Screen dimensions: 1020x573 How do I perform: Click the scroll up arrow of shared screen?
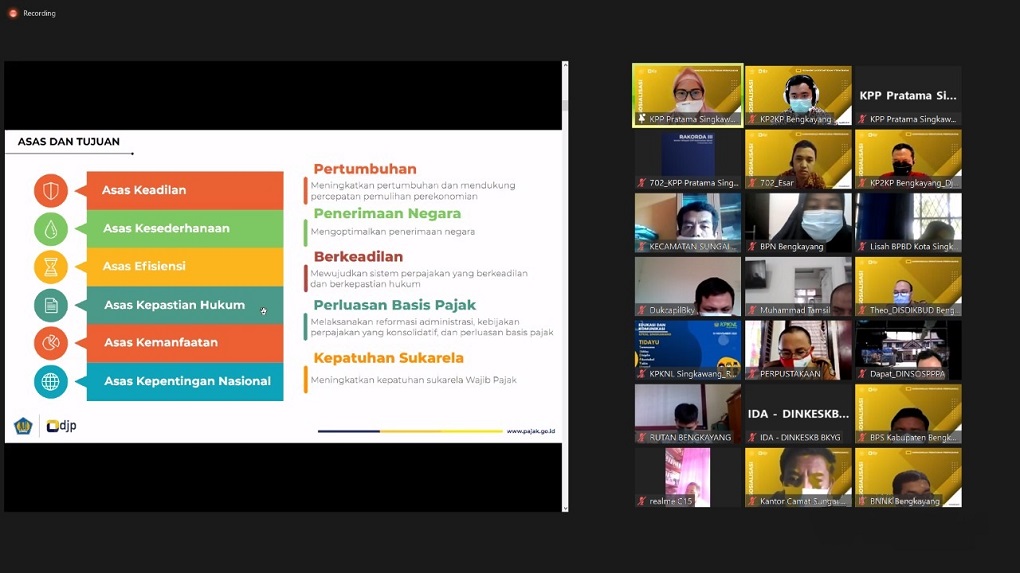(565, 66)
